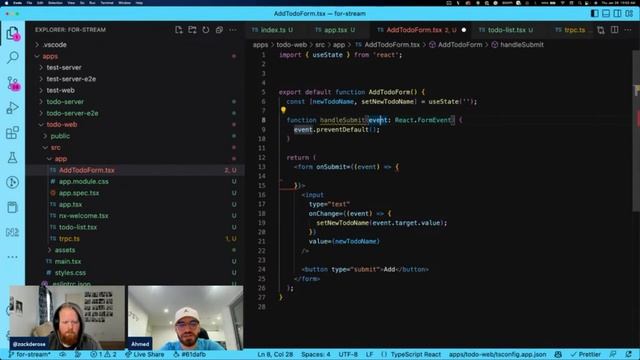Image resolution: width=640 pixels, height=360 pixels.
Task: Open the Explorer view in the activity bar
Action: coord(12,33)
